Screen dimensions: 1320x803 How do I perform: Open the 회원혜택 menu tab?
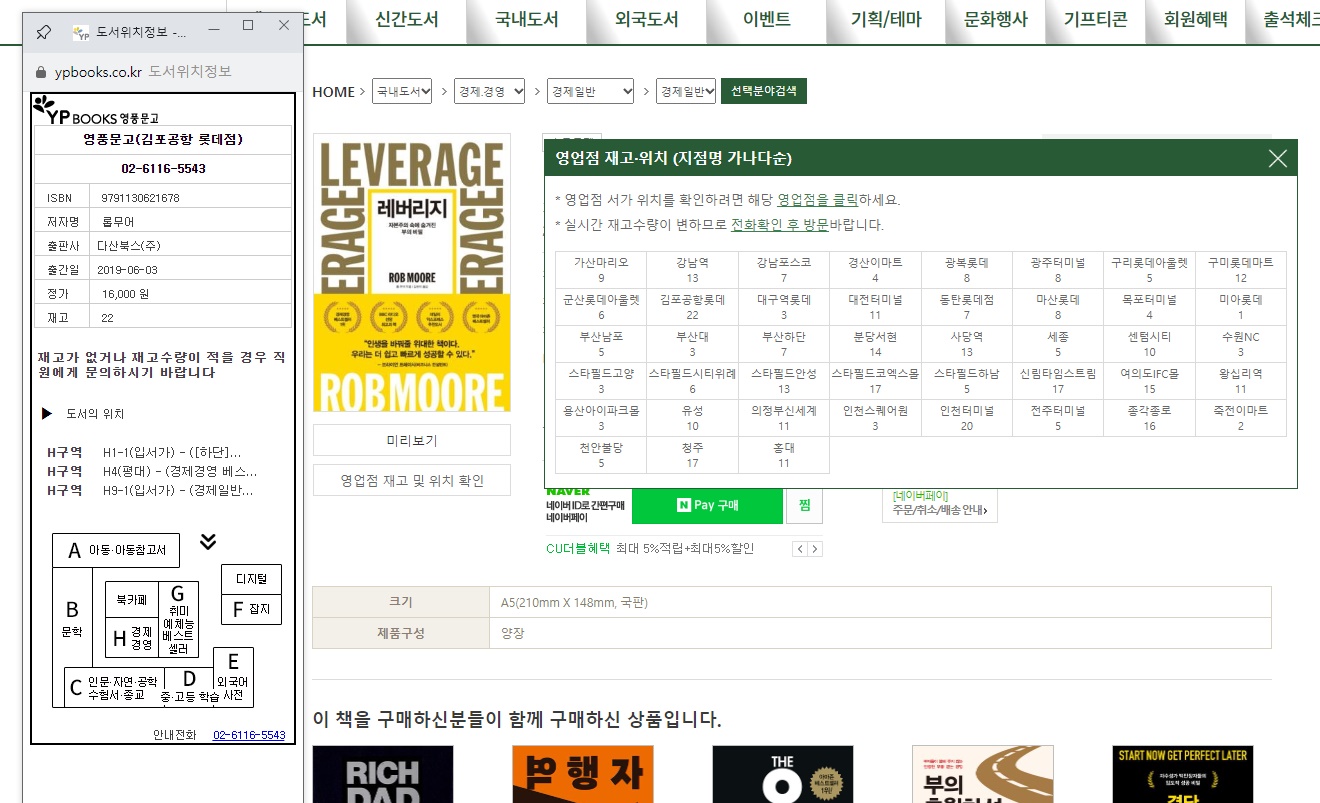pyautogui.click(x=1196, y=19)
